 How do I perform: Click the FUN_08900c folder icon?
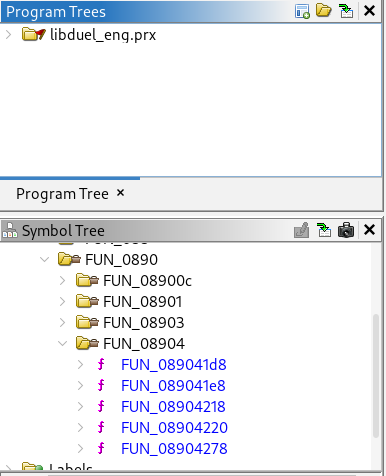click(87, 280)
